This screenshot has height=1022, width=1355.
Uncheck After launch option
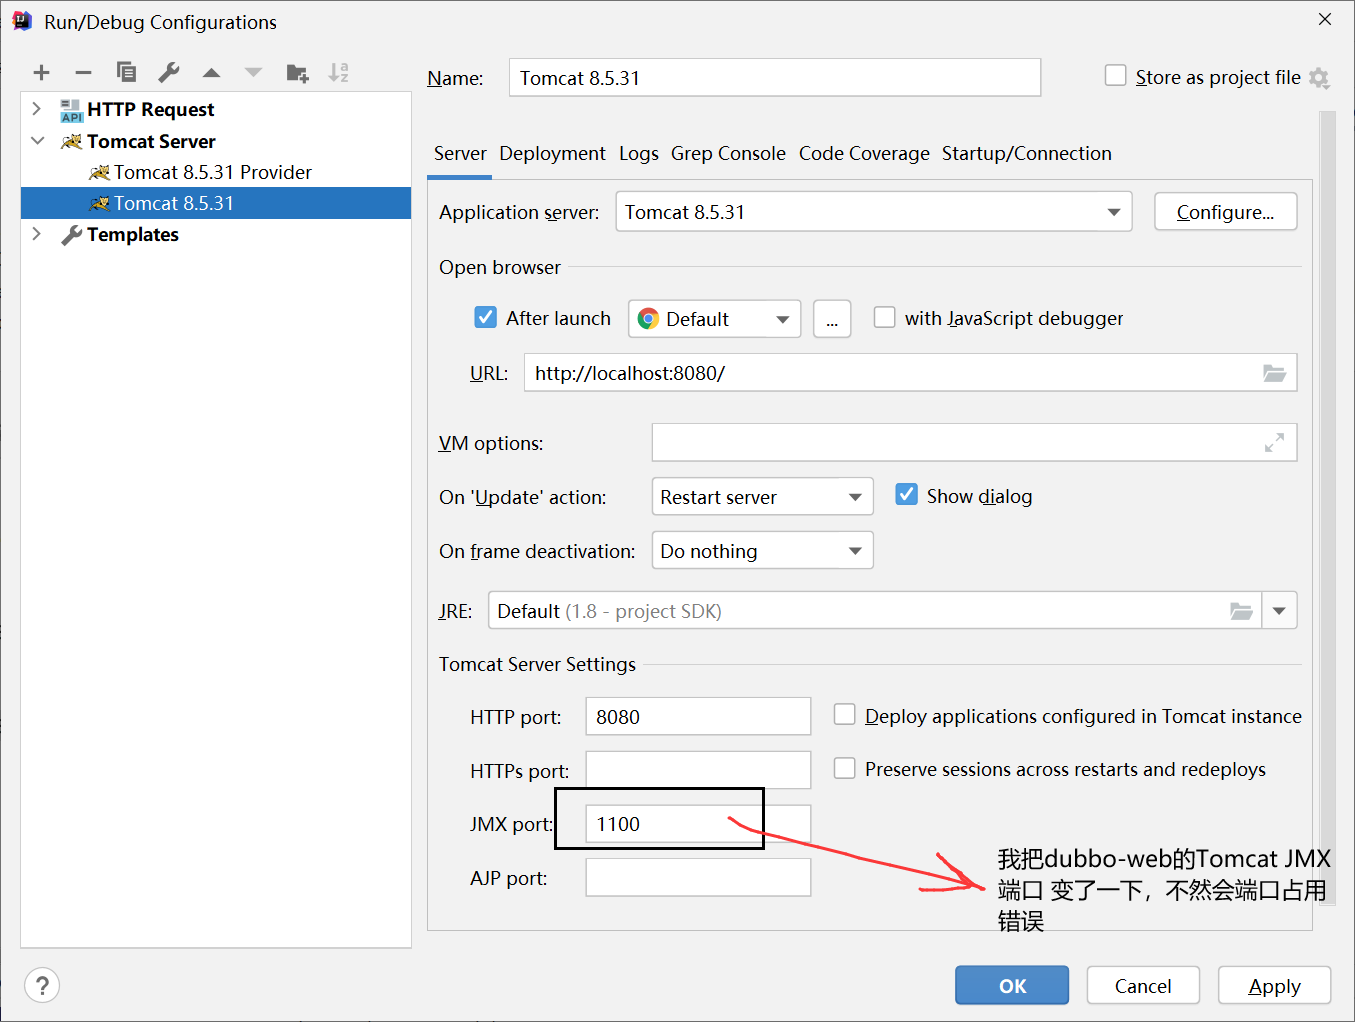(485, 317)
